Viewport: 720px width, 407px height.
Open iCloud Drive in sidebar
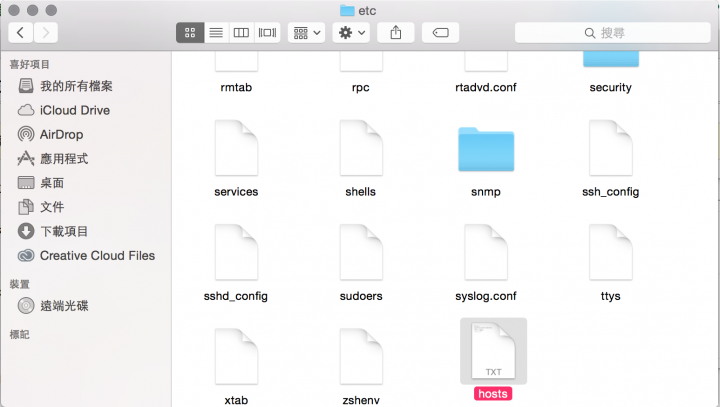pos(86,110)
